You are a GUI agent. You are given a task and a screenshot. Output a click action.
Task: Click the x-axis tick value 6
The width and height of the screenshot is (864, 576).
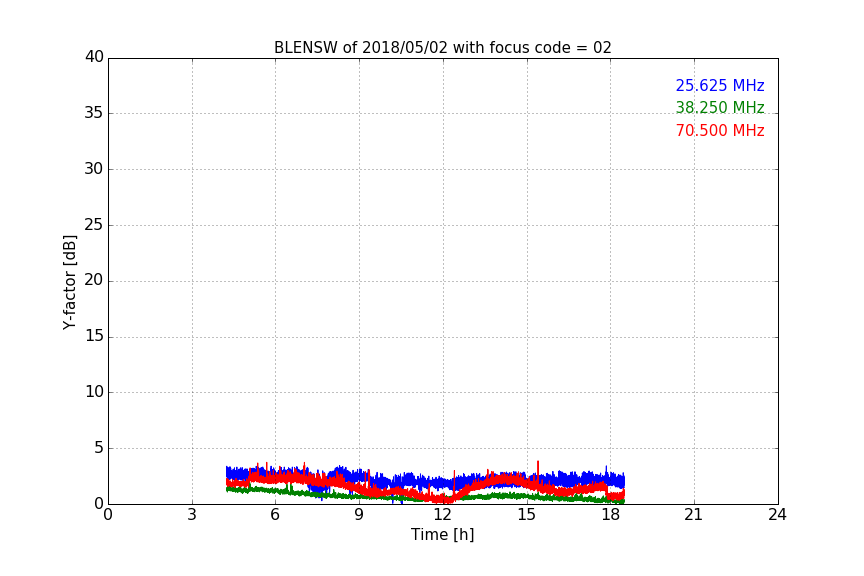pyautogui.click(x=275, y=515)
